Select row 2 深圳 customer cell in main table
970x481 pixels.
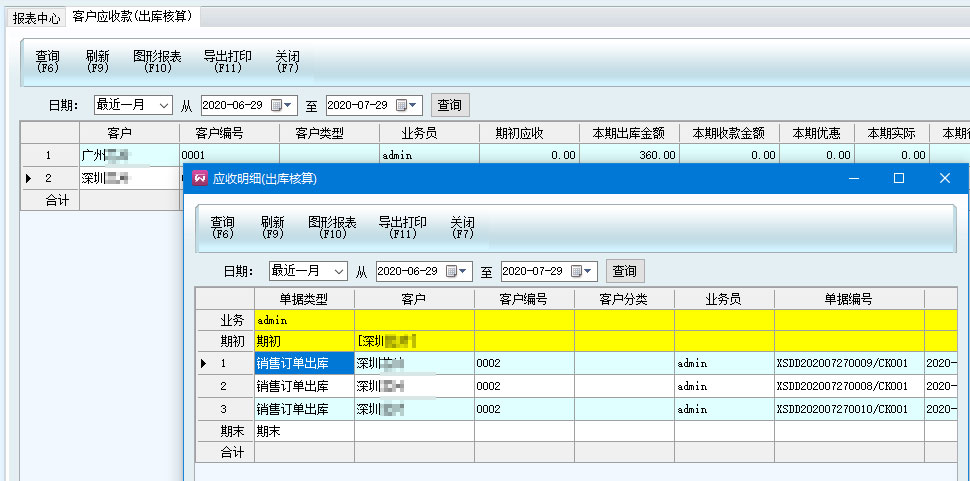coord(129,179)
